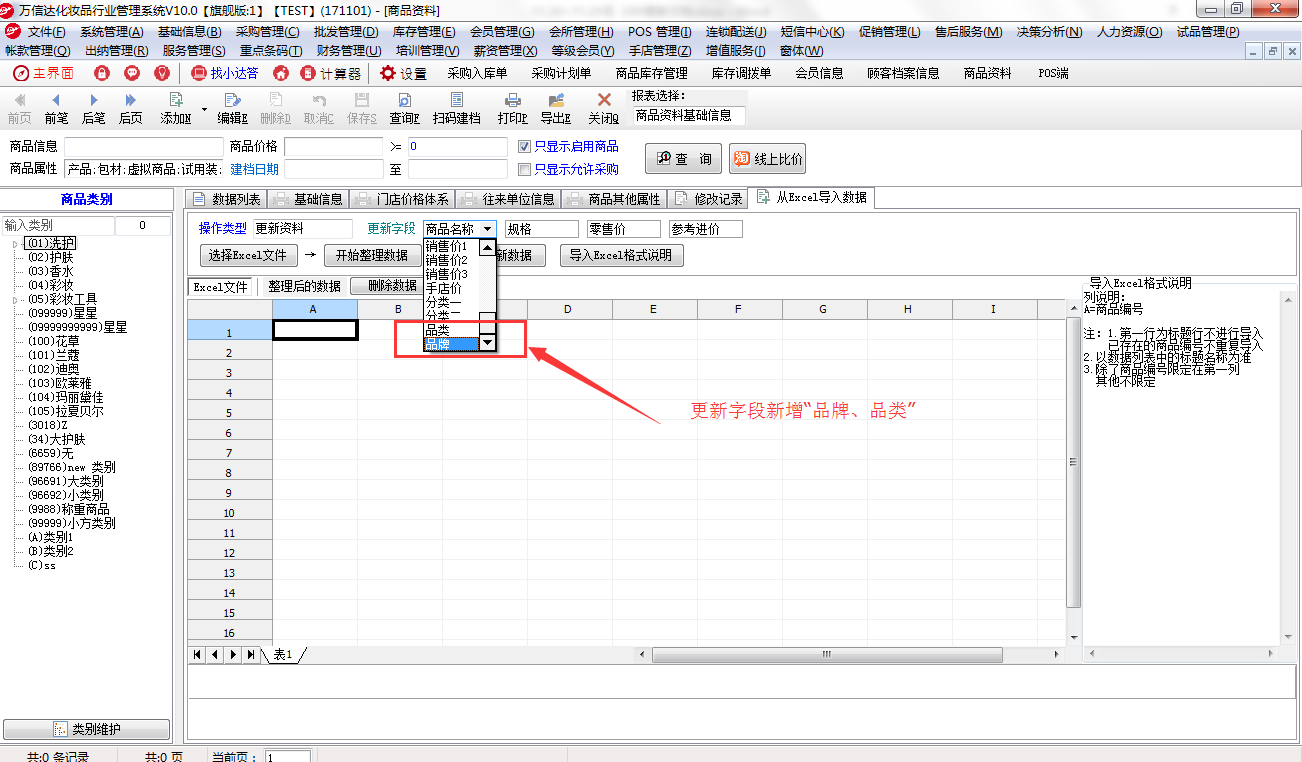Click the vertical spreadsheet scrollbar
1302x762 pixels.
pos(1073,460)
